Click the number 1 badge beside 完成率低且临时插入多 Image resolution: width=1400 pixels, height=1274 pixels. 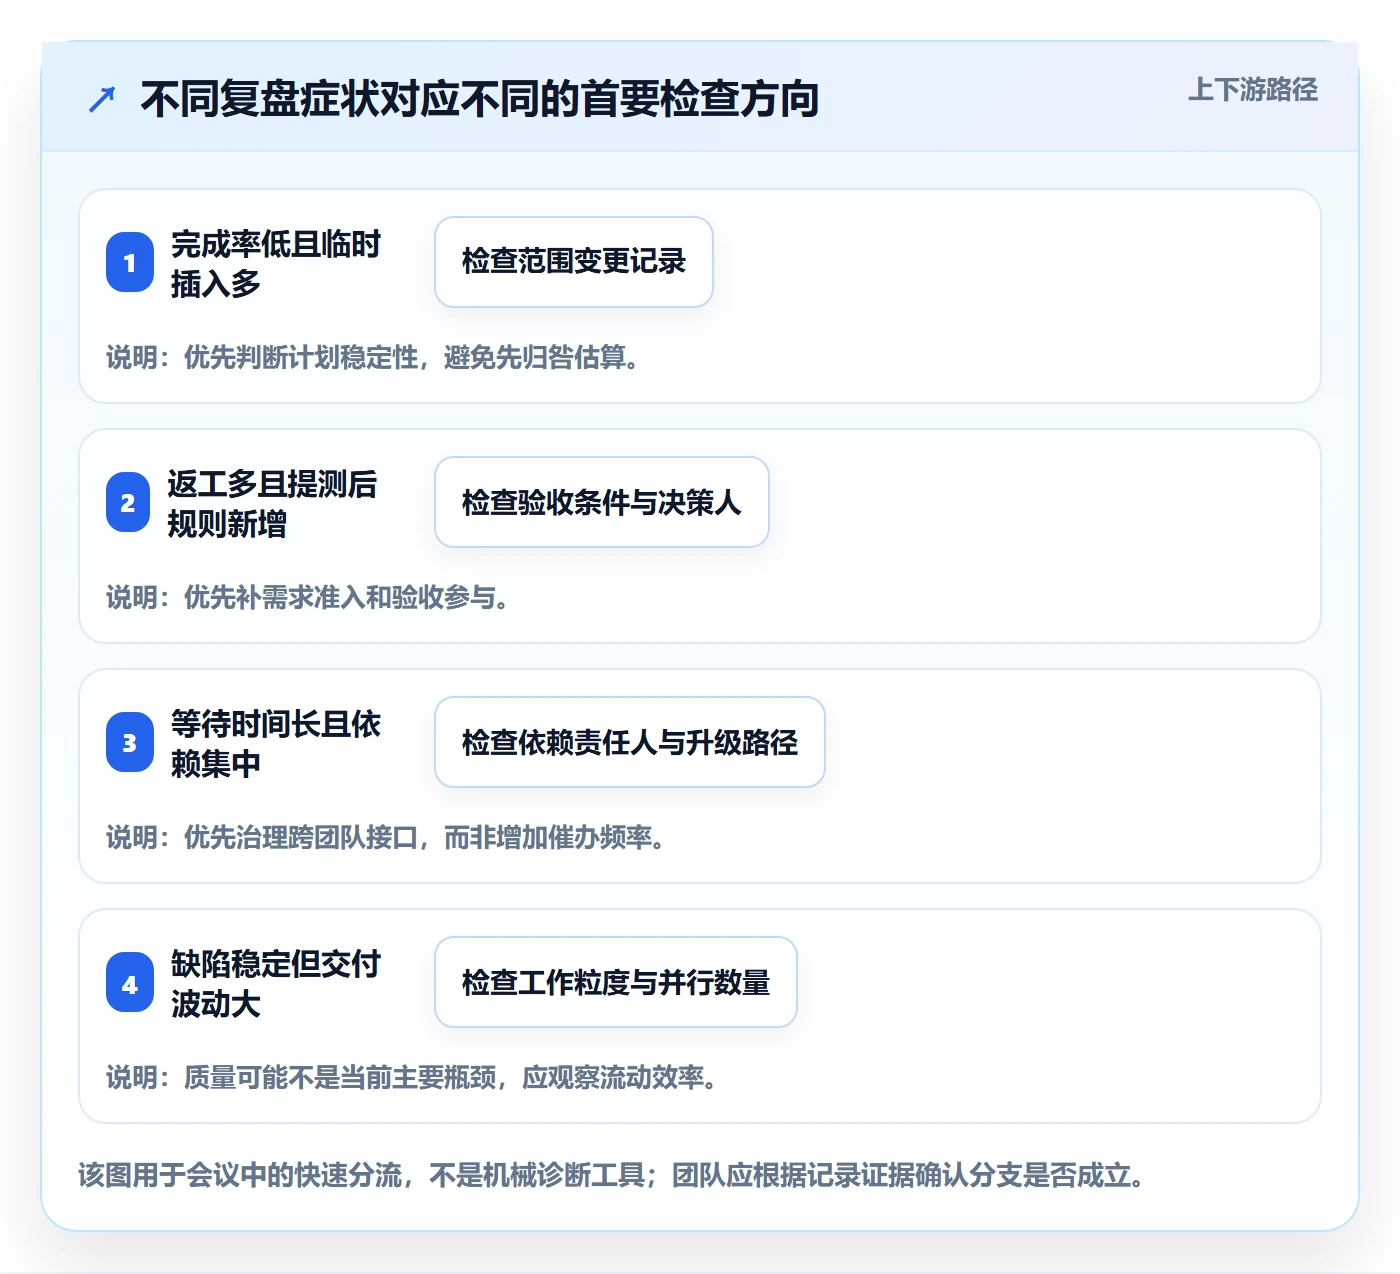click(130, 262)
